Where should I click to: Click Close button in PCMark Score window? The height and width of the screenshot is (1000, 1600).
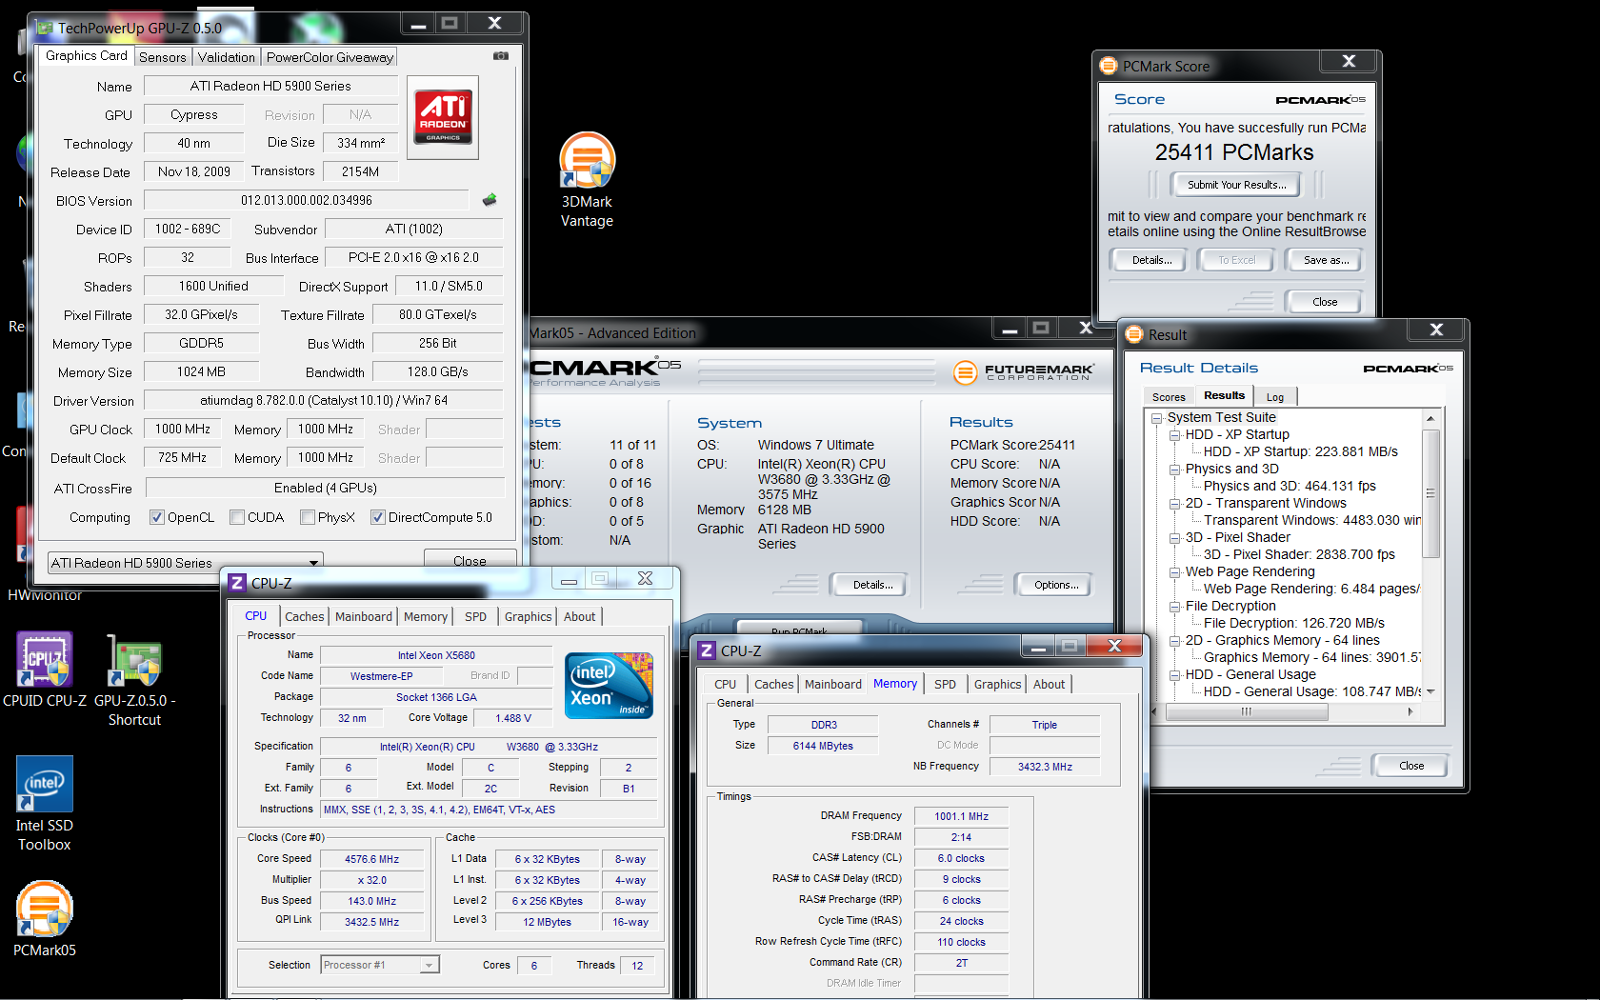click(1324, 301)
